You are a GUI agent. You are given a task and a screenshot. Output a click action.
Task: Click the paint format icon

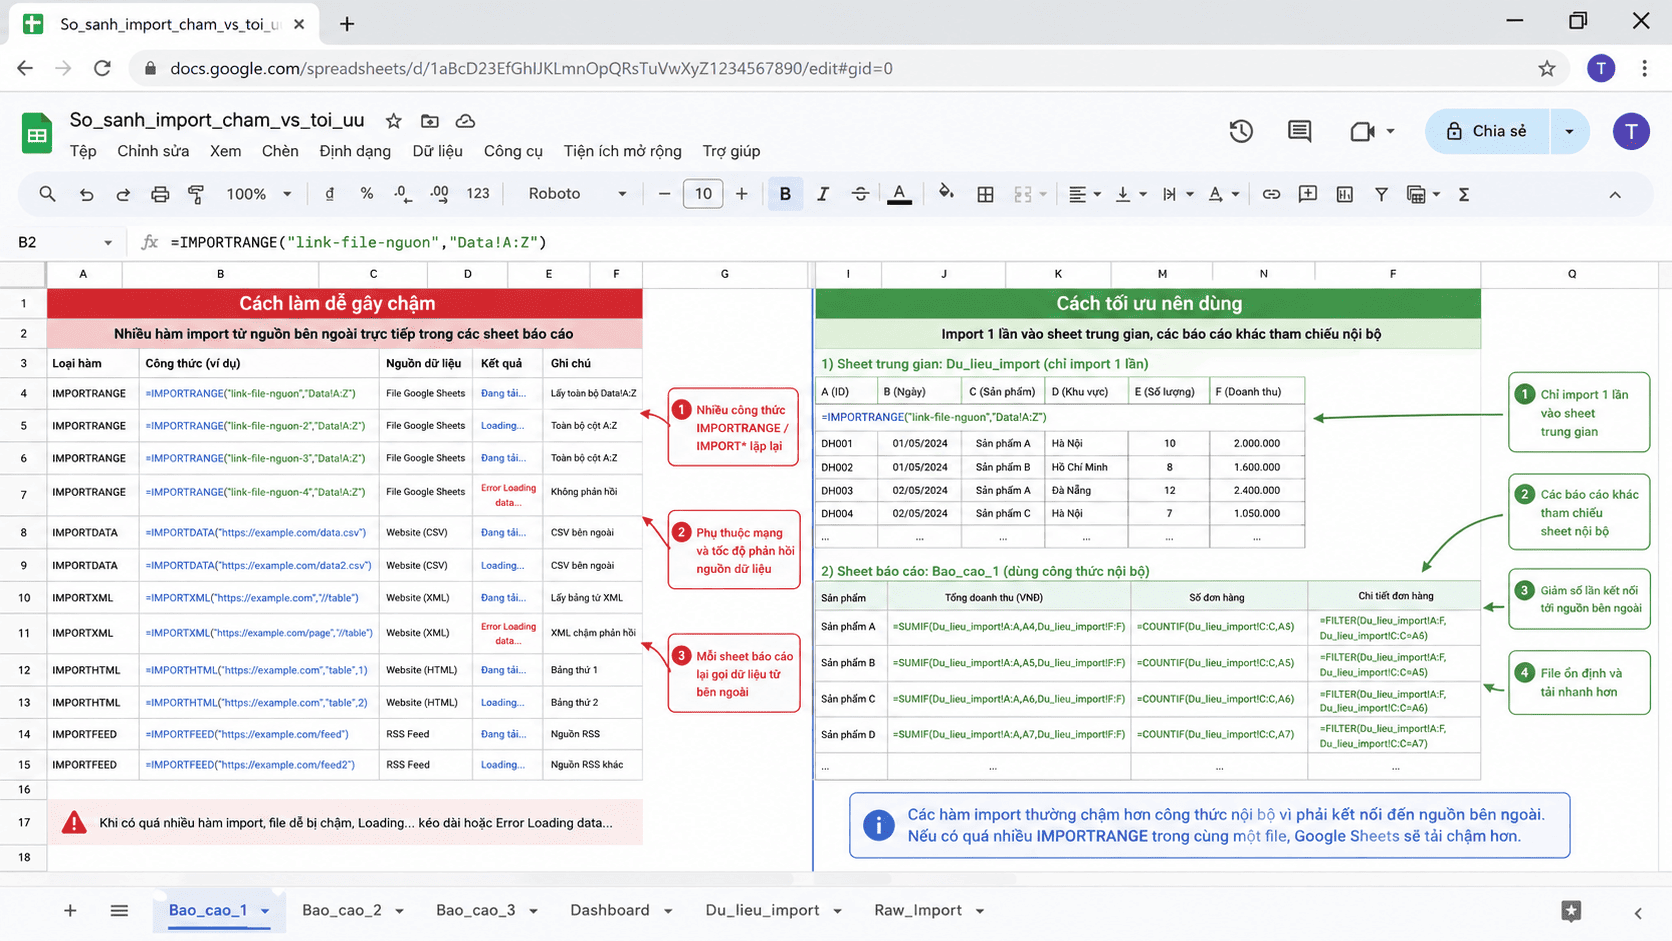196,194
